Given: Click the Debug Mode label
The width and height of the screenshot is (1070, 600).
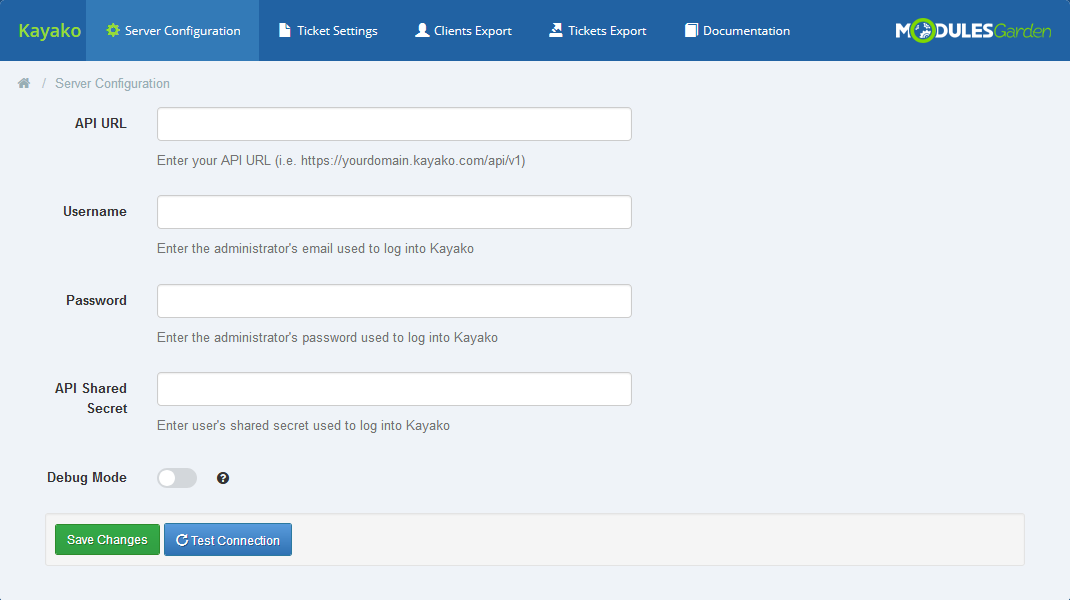Looking at the screenshot, I should point(87,477).
